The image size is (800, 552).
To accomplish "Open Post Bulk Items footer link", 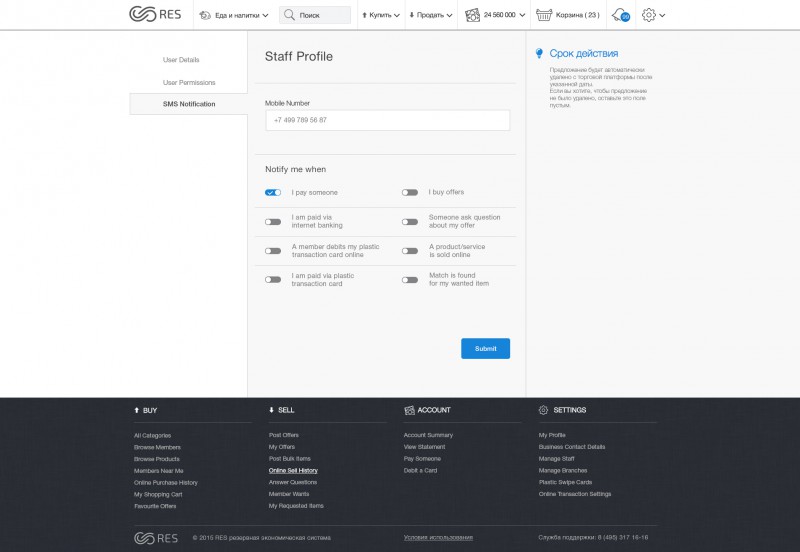I will tap(290, 459).
